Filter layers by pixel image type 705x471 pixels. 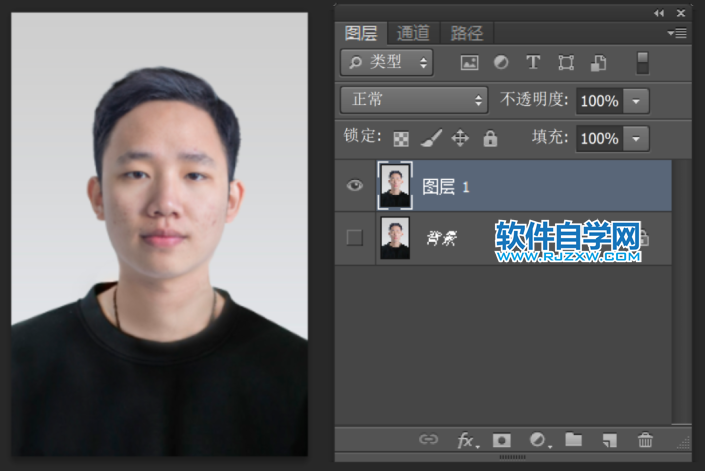[469, 62]
